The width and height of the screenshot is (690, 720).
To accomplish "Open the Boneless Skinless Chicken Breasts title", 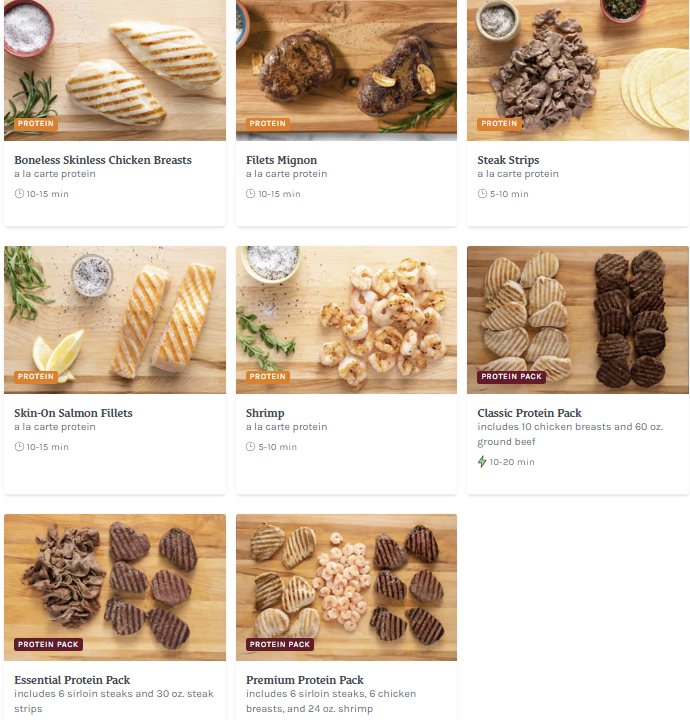I will click(x=103, y=160).
